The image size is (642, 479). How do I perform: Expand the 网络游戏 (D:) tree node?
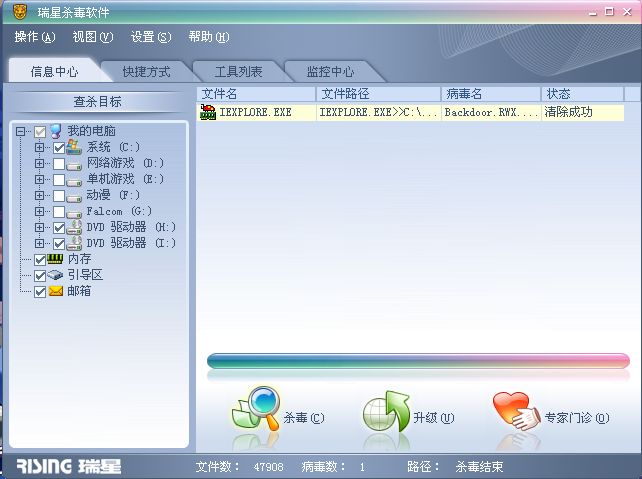[x=39, y=163]
